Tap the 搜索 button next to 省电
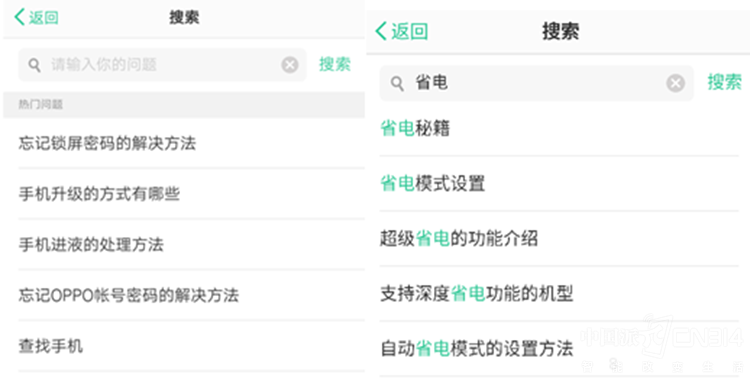The width and height of the screenshot is (750, 381). click(x=725, y=82)
